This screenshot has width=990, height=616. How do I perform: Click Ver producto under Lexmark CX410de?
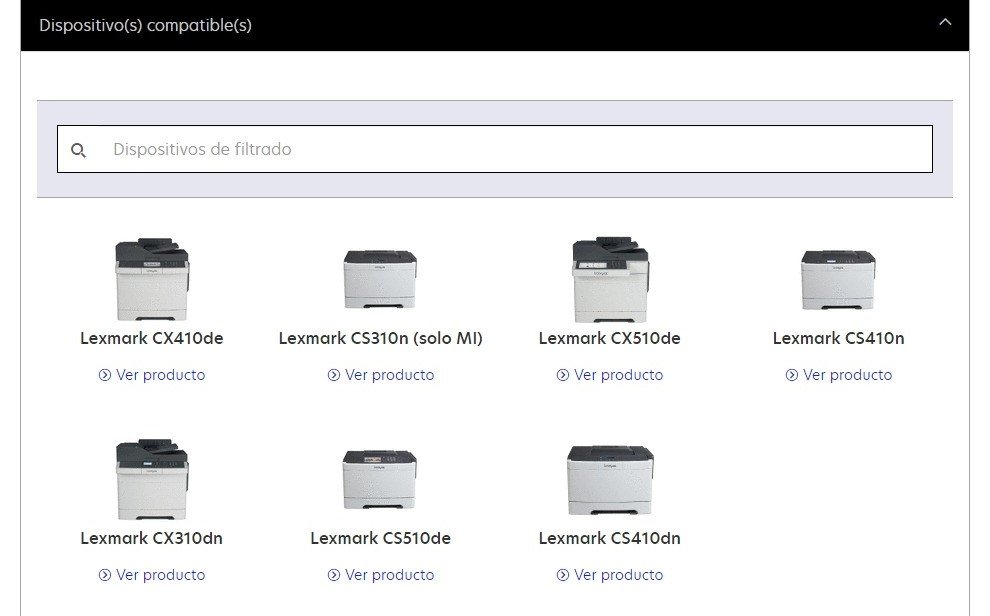click(152, 375)
